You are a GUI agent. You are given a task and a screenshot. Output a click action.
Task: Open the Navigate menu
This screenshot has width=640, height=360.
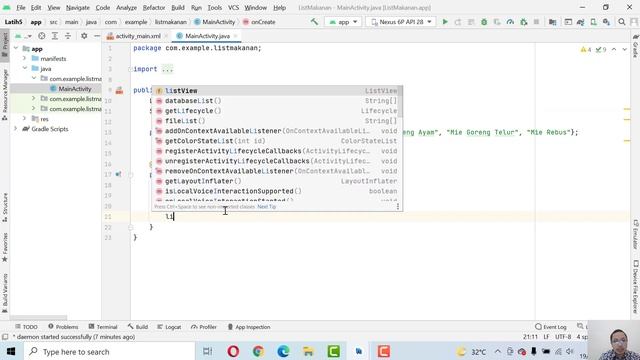coord(78,7)
